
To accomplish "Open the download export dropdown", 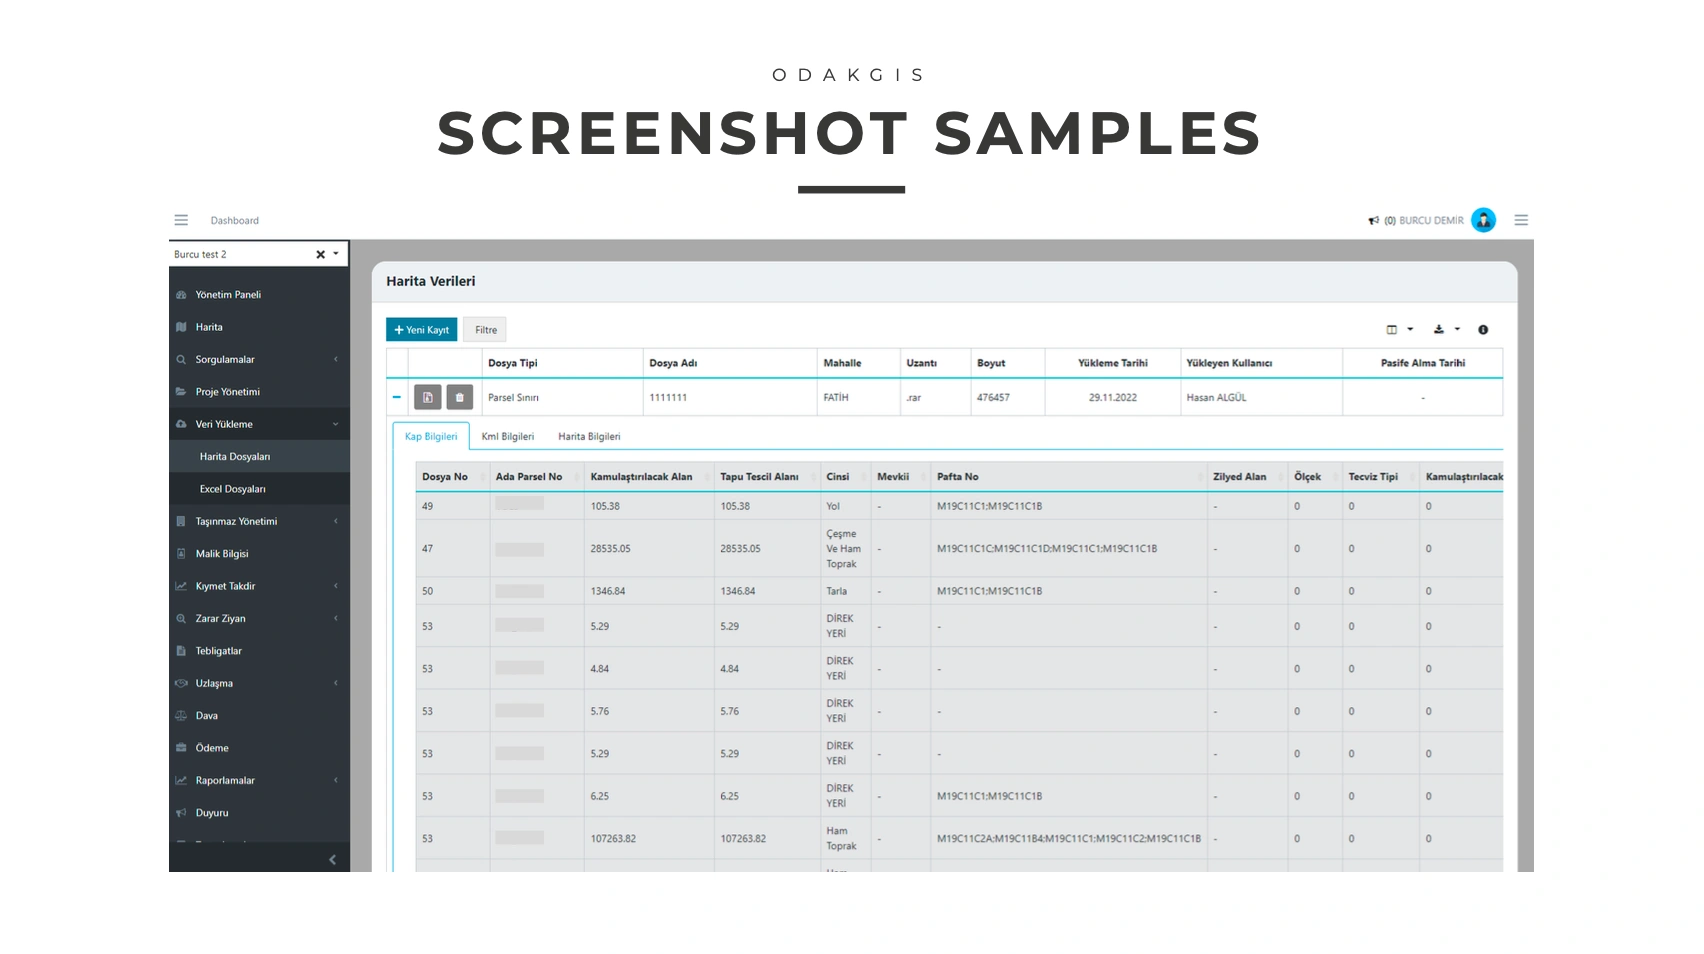I will pos(1446,330).
